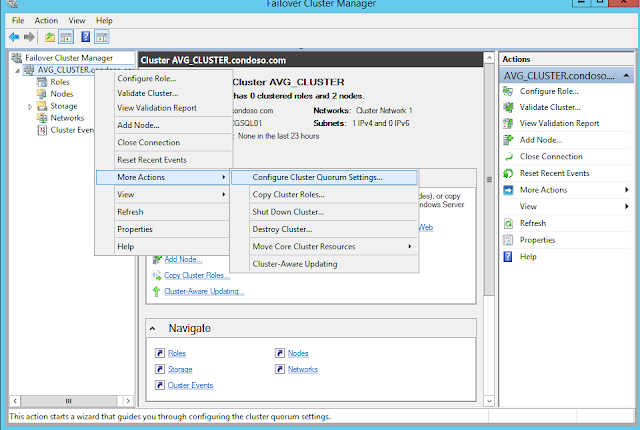Open the View menu in menu bar
This screenshot has width=640, height=430.
[77, 20]
